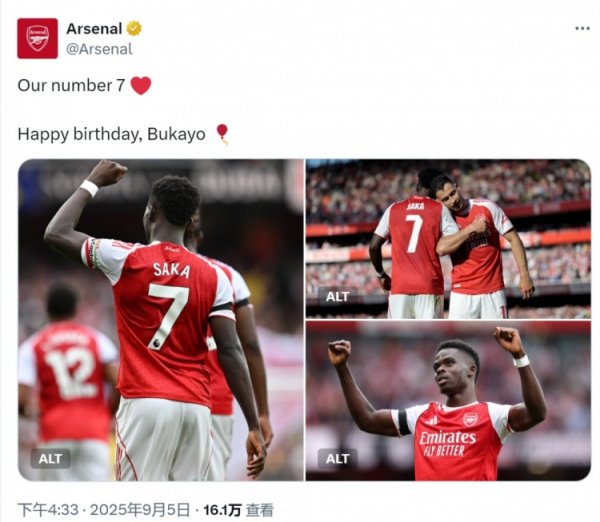Click the Arsenal display name

(x=94, y=29)
